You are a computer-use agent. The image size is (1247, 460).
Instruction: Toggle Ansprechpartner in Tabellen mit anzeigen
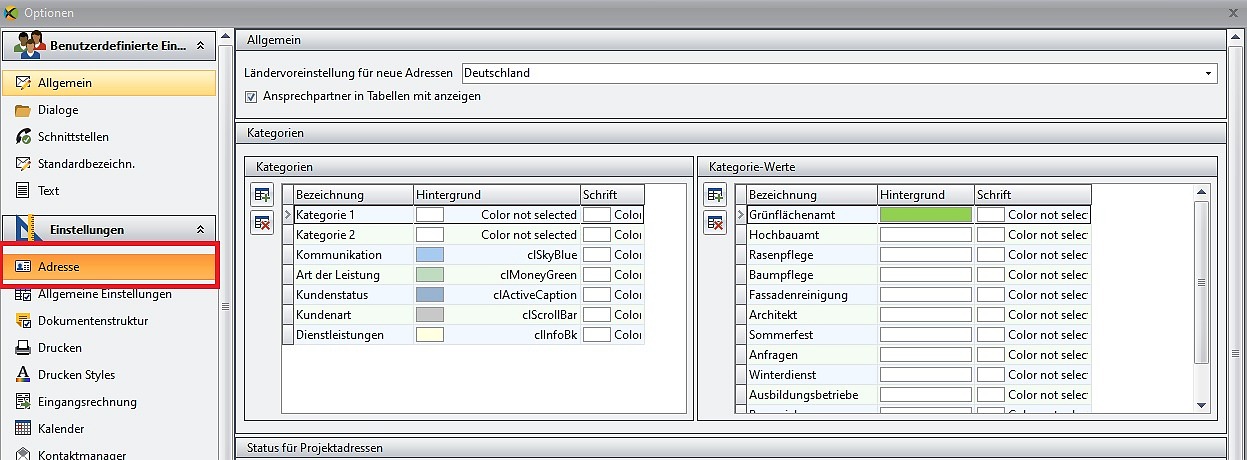(x=251, y=97)
